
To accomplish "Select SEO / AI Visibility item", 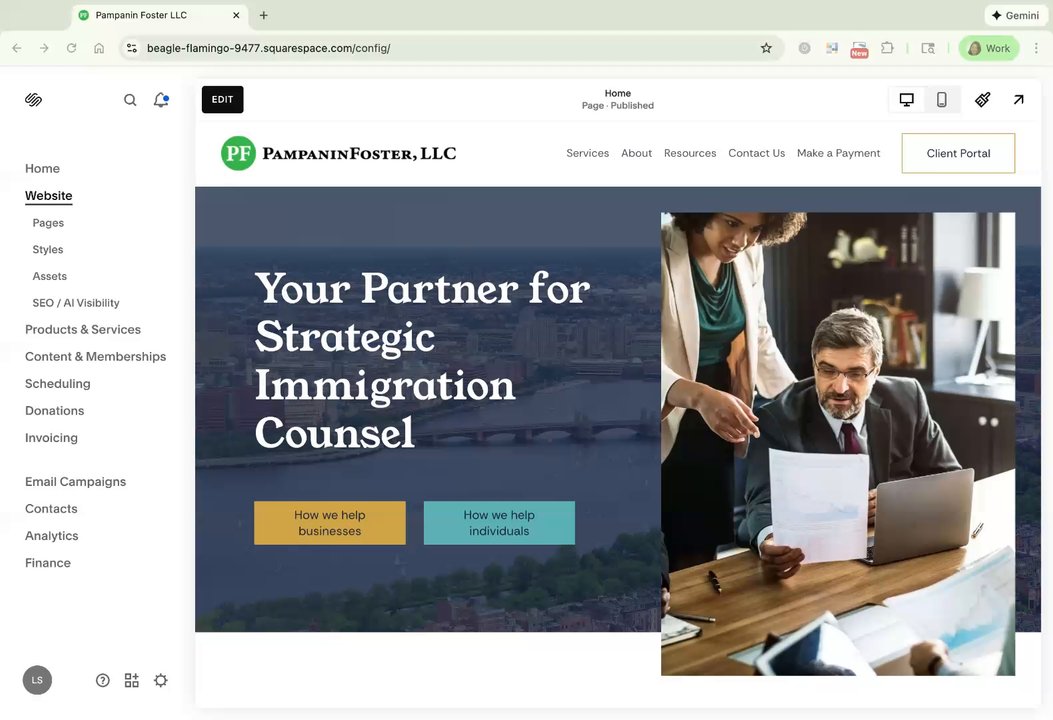I will pyautogui.click(x=76, y=303).
